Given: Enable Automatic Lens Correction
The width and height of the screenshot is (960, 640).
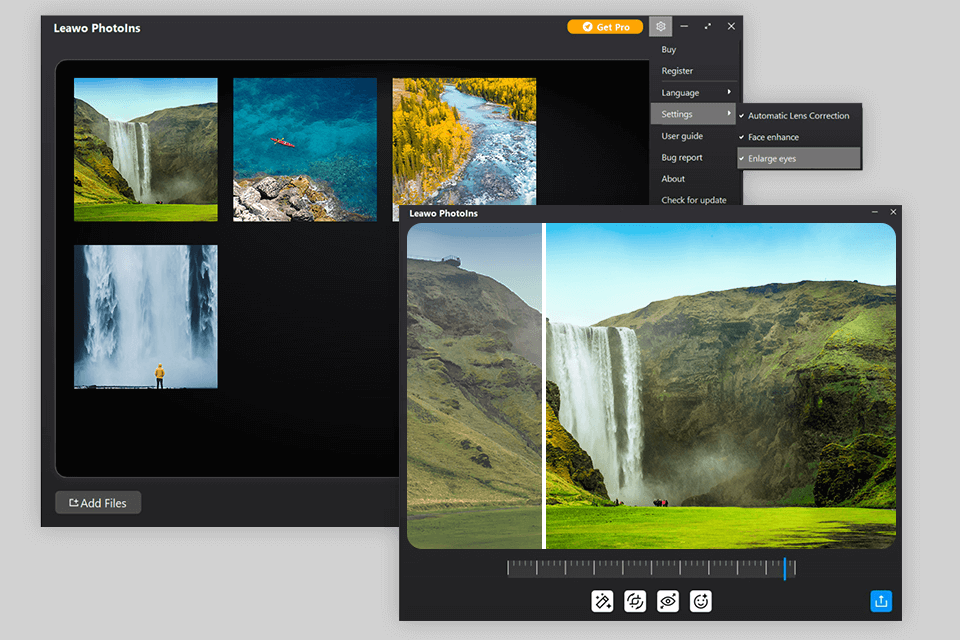Looking at the screenshot, I should pos(797,115).
